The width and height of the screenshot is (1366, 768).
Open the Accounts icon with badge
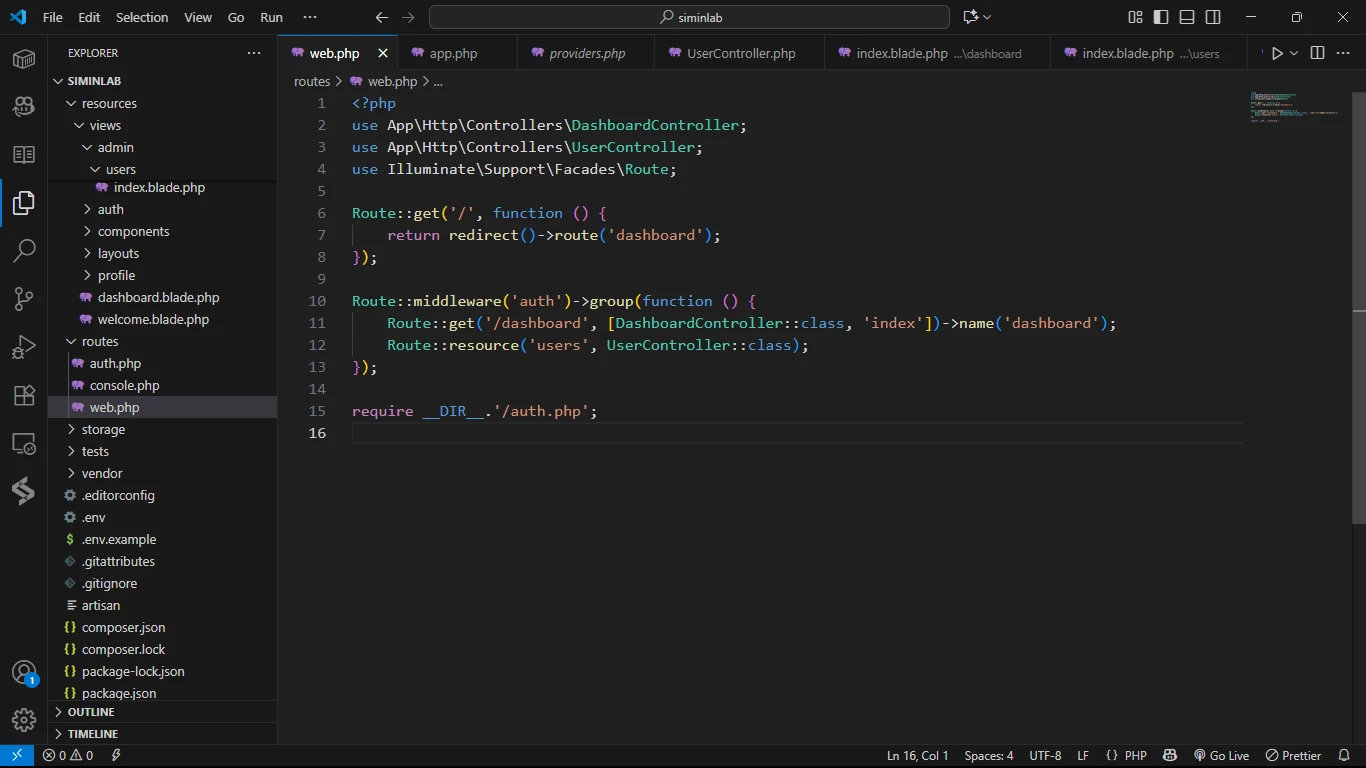pyautogui.click(x=24, y=672)
